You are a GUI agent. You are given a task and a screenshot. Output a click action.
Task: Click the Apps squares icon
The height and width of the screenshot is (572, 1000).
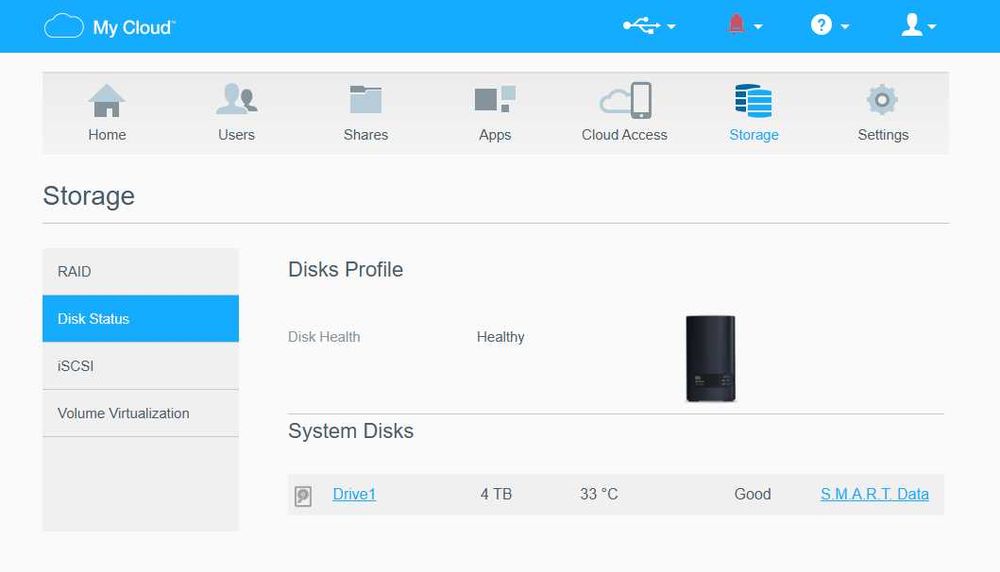point(495,99)
